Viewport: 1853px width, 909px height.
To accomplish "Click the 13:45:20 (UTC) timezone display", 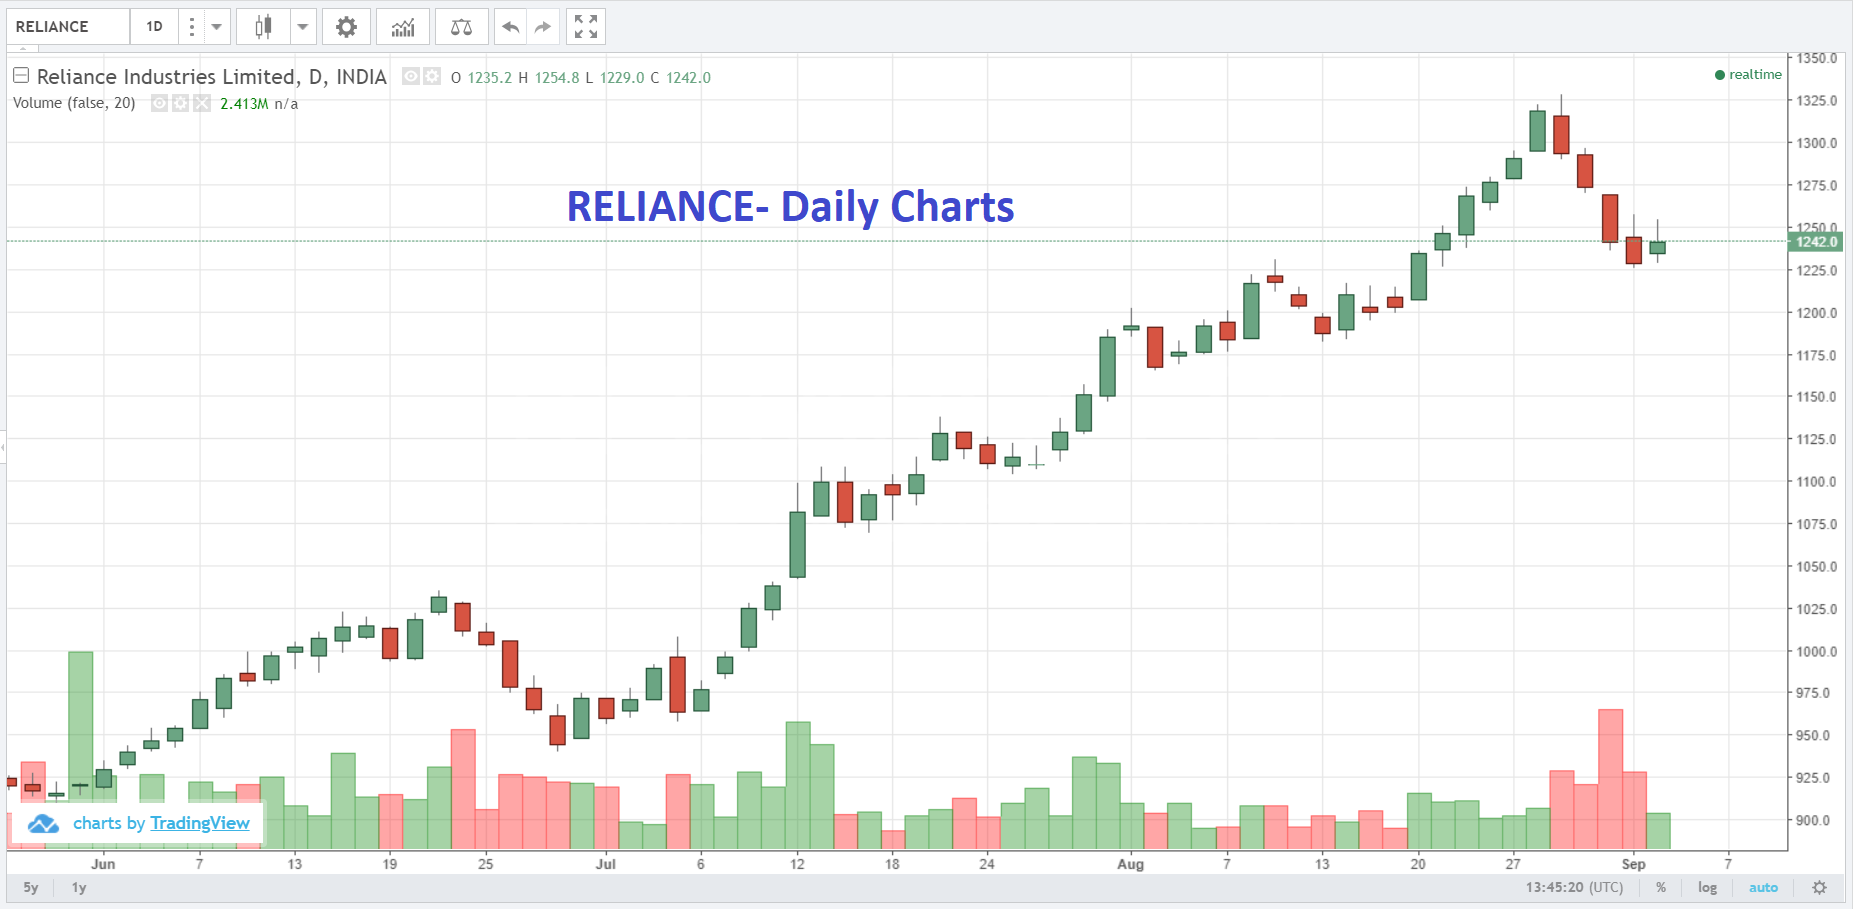I will [x=1574, y=887].
